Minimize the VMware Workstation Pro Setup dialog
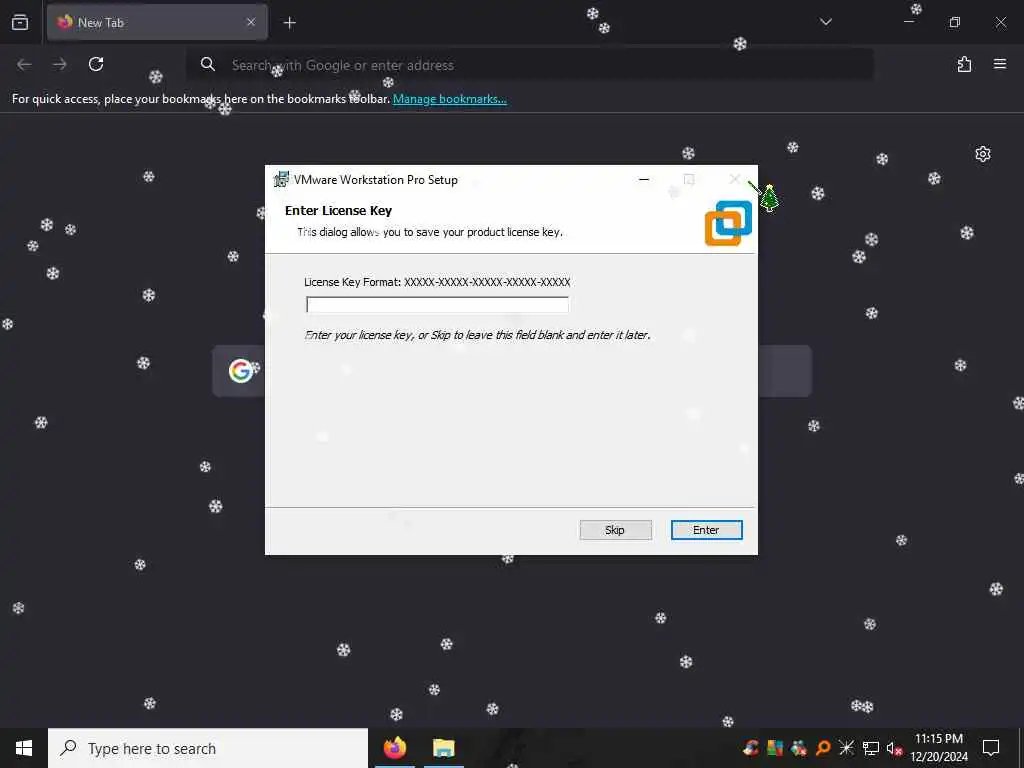 coord(644,180)
